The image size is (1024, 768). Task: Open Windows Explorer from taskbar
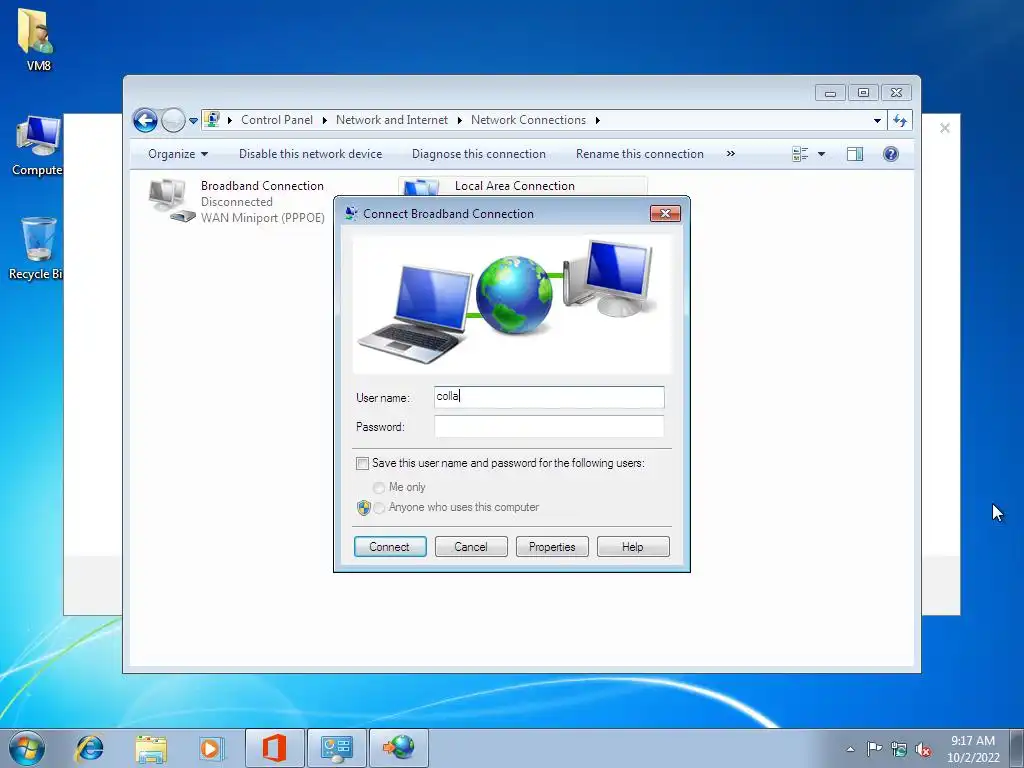(151, 748)
